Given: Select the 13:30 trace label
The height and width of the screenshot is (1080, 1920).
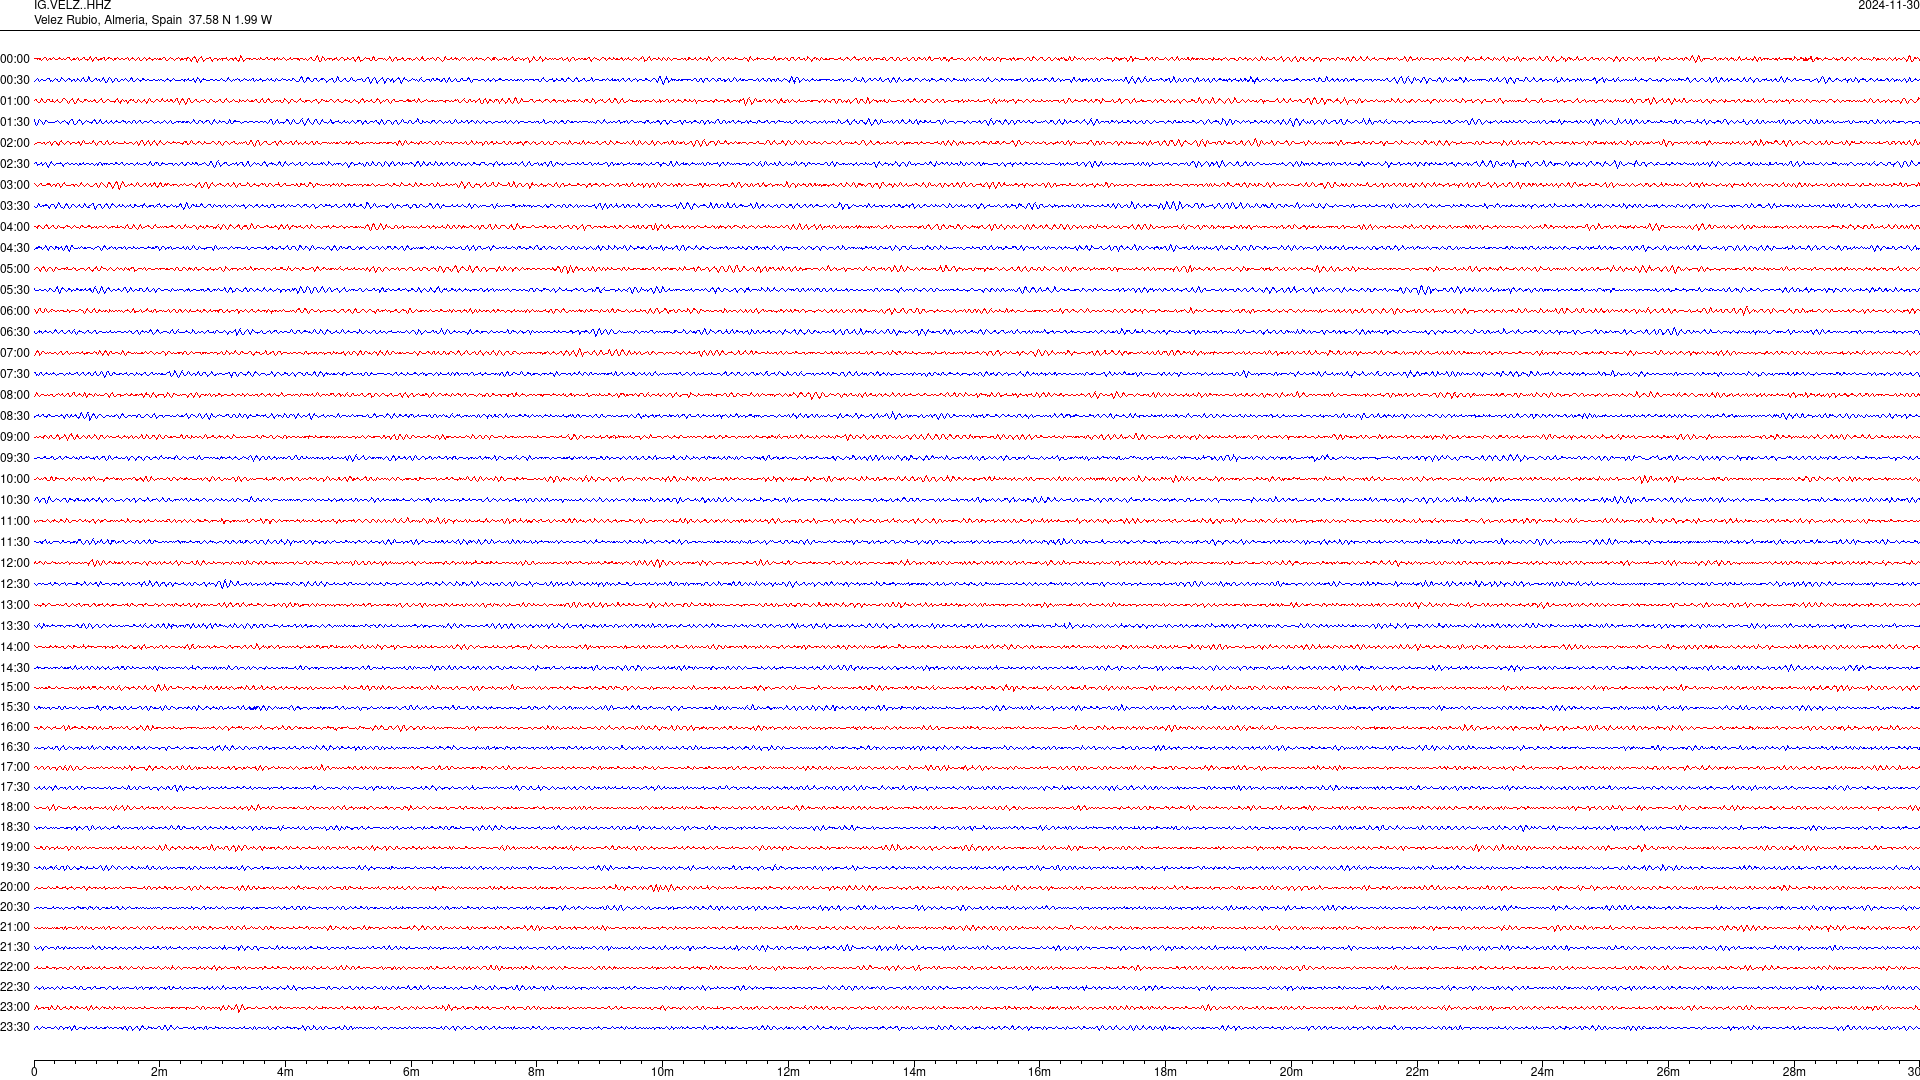Looking at the screenshot, I should click(15, 626).
